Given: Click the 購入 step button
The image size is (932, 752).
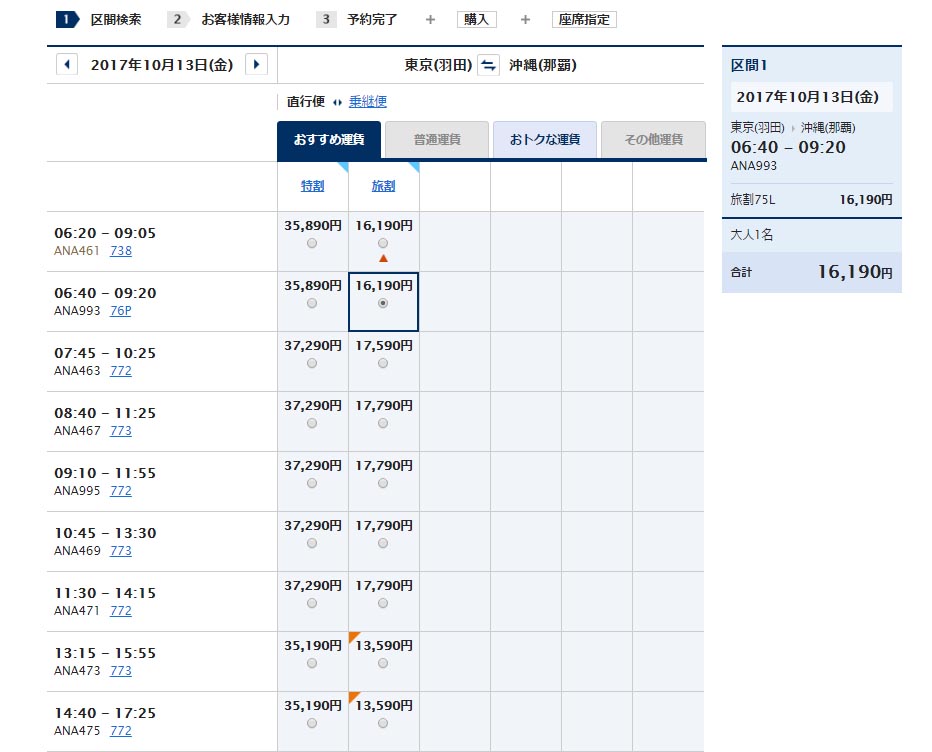Looking at the screenshot, I should [476, 20].
